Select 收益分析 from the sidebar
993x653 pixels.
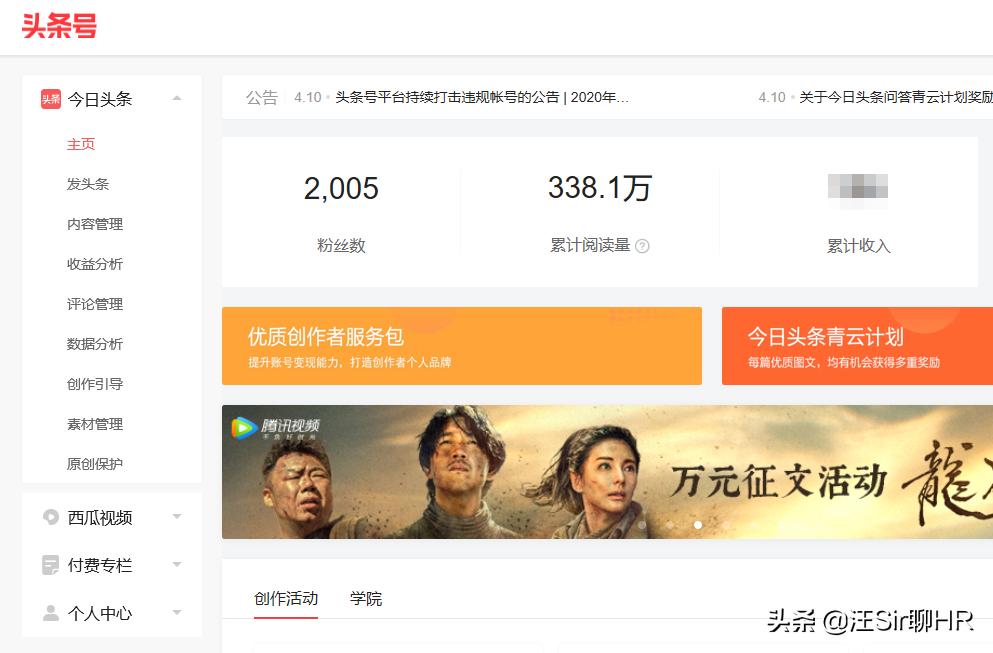tap(95, 264)
